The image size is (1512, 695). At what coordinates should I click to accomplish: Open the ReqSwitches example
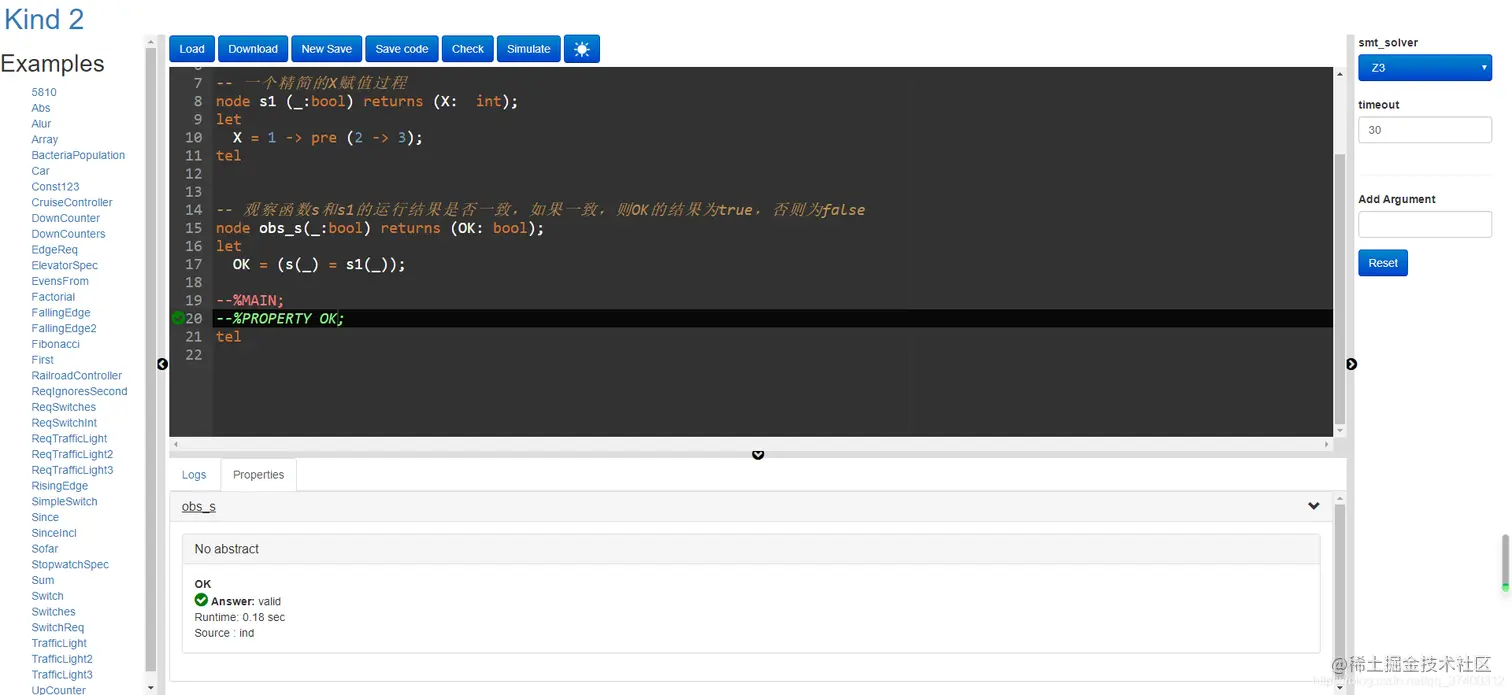64,407
